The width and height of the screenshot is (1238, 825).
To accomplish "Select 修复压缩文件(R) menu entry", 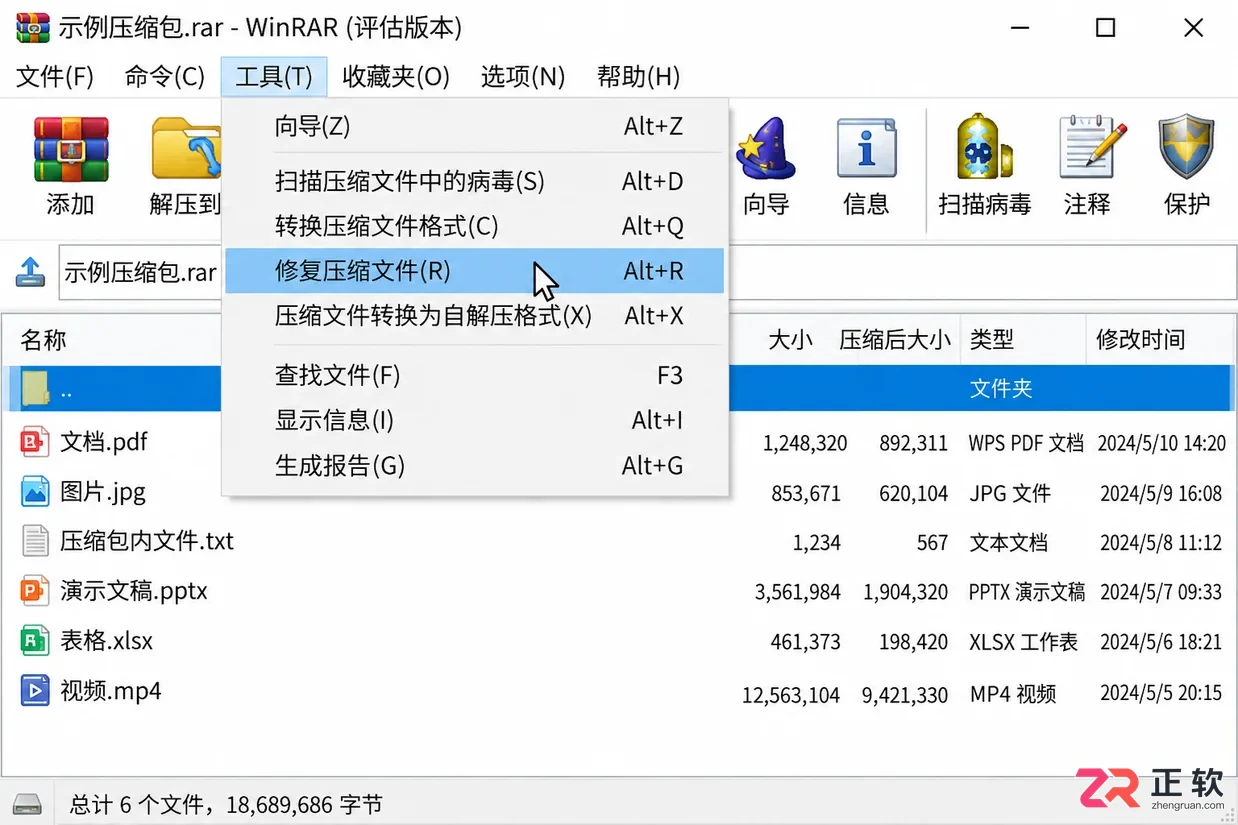I will point(474,271).
